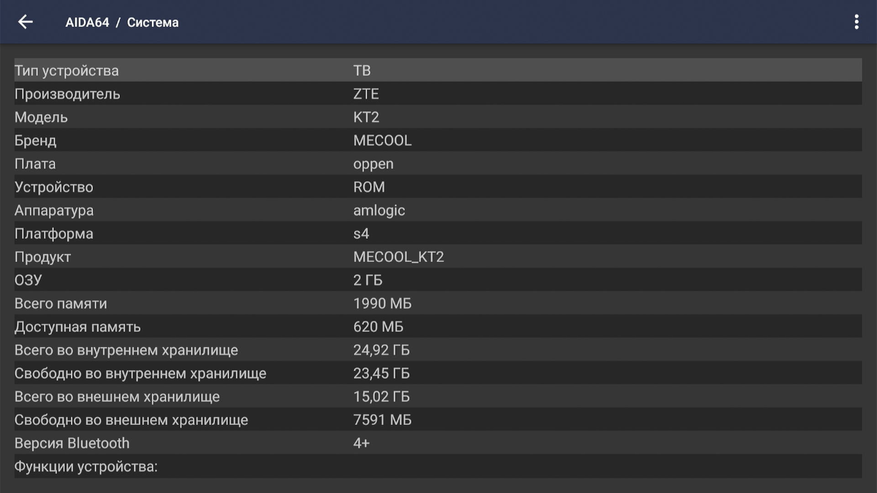This screenshot has width=877, height=493.
Task: Select the Устройство ROM row
Action: 437,187
